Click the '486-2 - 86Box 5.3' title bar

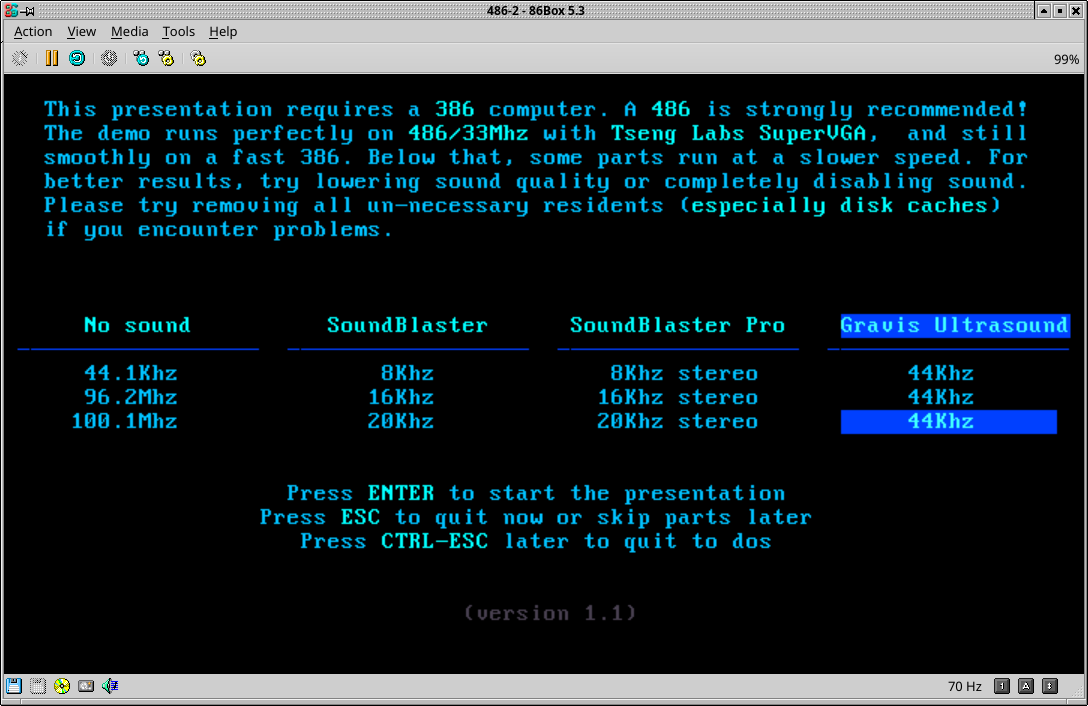coord(536,10)
